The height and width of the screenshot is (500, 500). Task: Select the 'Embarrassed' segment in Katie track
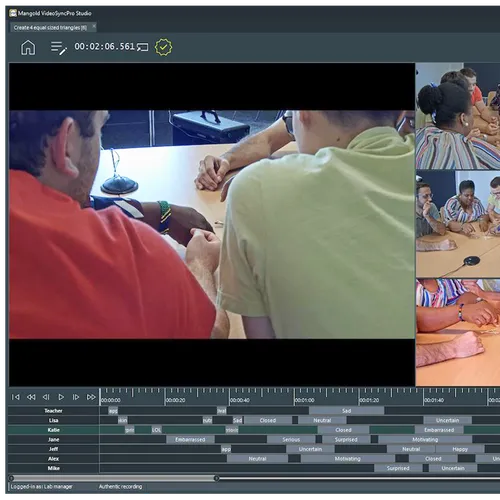[439, 430]
